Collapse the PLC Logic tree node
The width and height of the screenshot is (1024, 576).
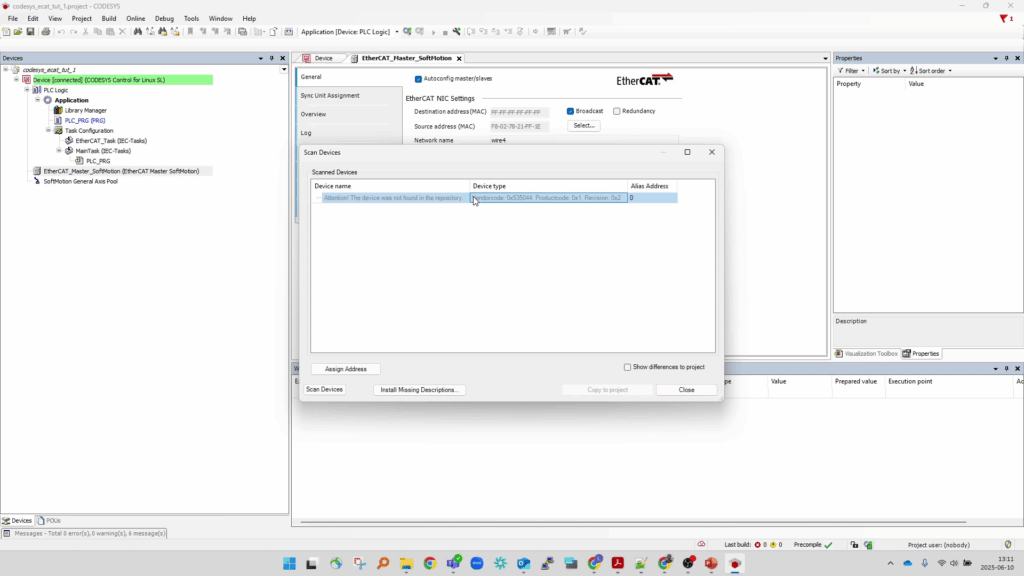27,90
